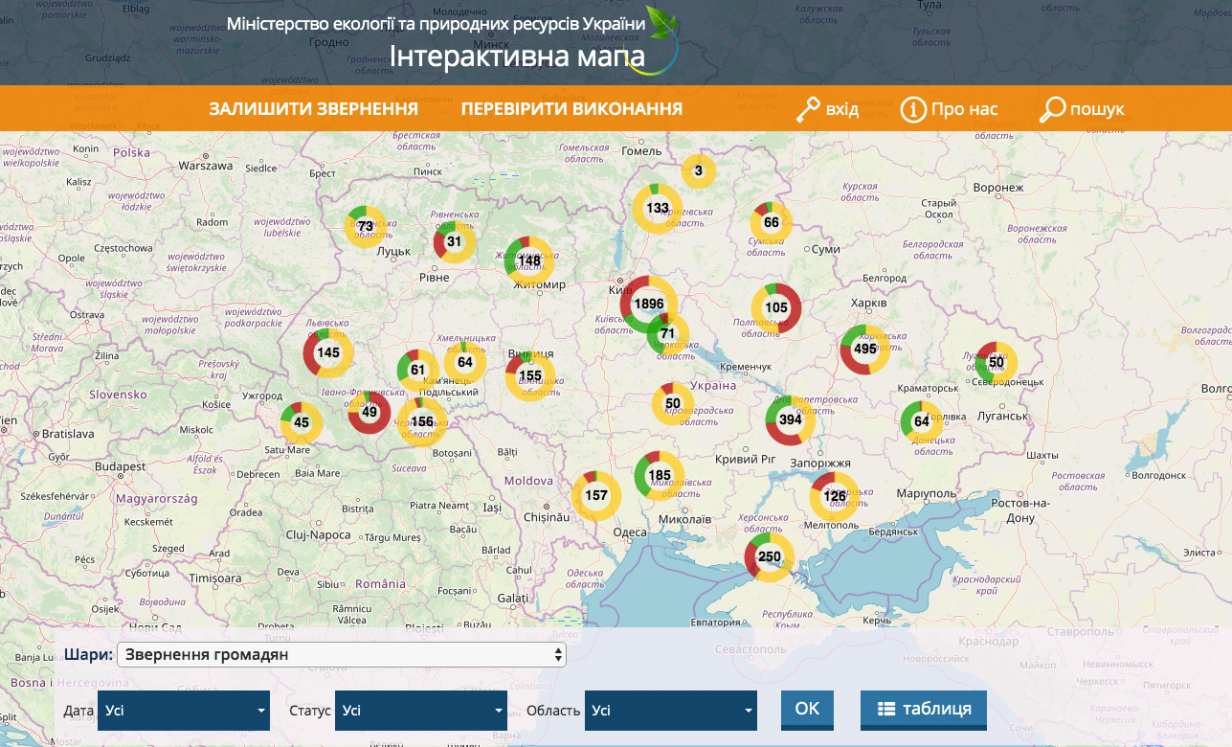The height and width of the screenshot is (747, 1232).
Task: Select the Zhytomyr cluster marker 148
Action: pos(529,261)
